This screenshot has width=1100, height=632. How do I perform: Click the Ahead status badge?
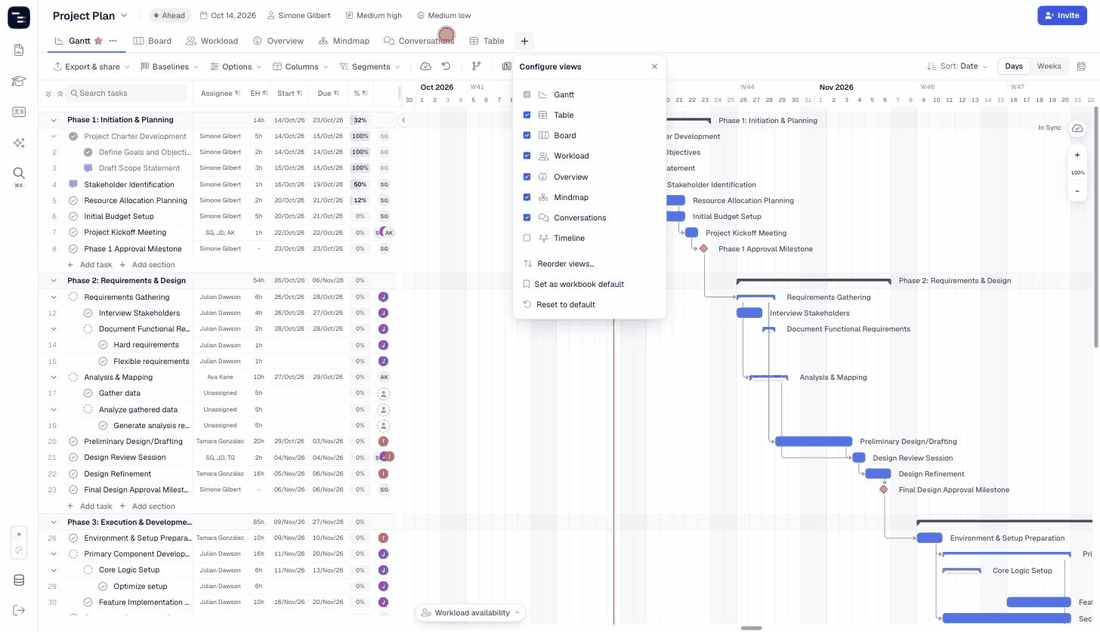coord(169,15)
